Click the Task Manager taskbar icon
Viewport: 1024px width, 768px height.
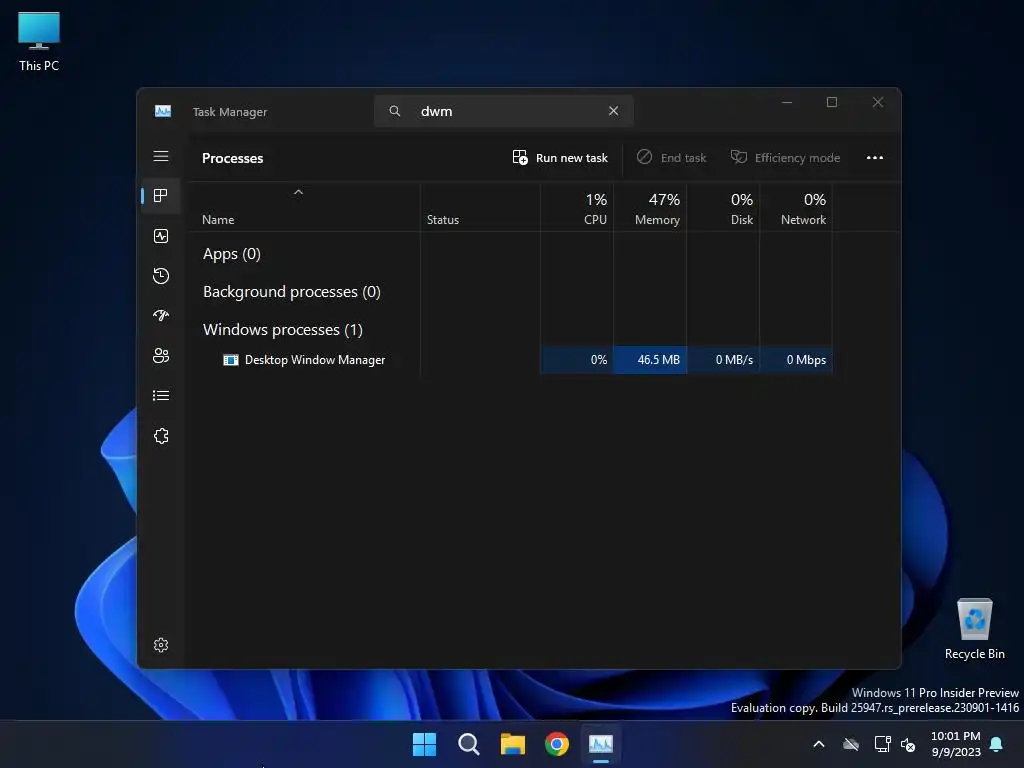coord(601,744)
